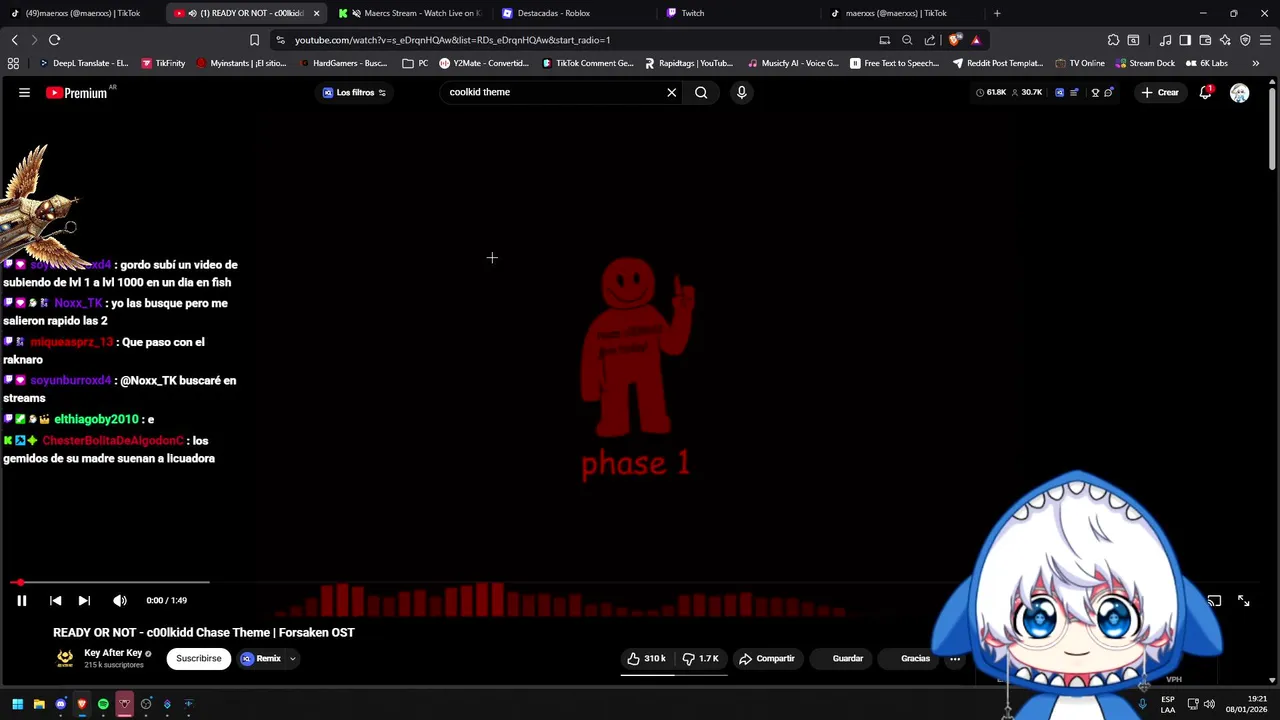Open the more actions three-dot menu

pos(955,658)
